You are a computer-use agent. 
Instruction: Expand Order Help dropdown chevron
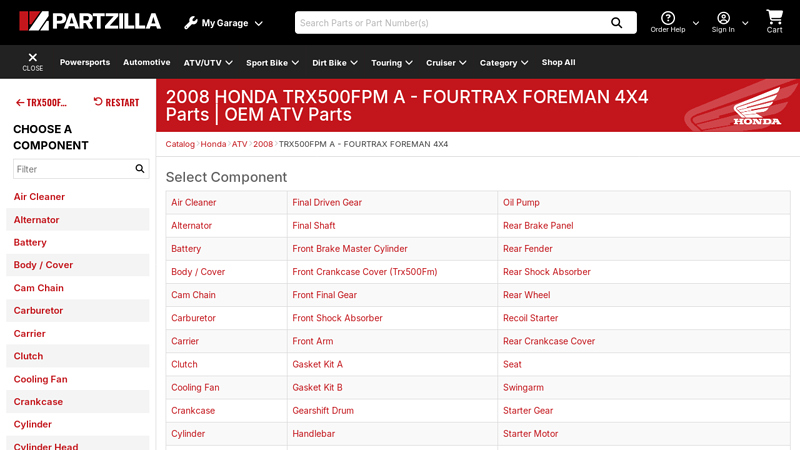695,23
